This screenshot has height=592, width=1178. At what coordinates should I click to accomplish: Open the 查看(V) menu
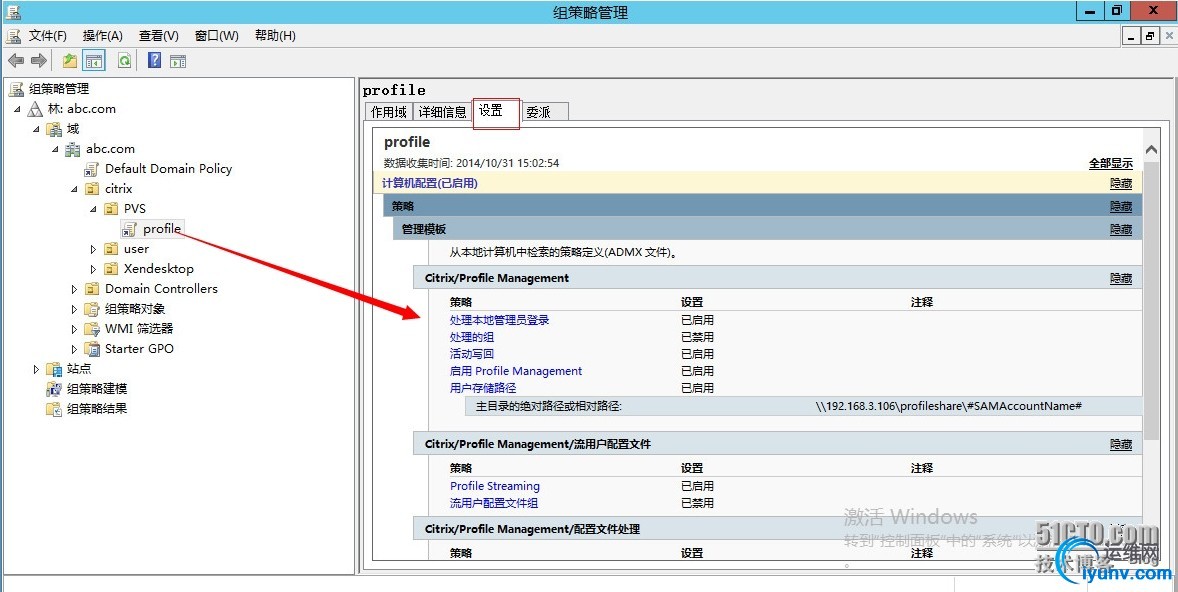pyautogui.click(x=159, y=35)
